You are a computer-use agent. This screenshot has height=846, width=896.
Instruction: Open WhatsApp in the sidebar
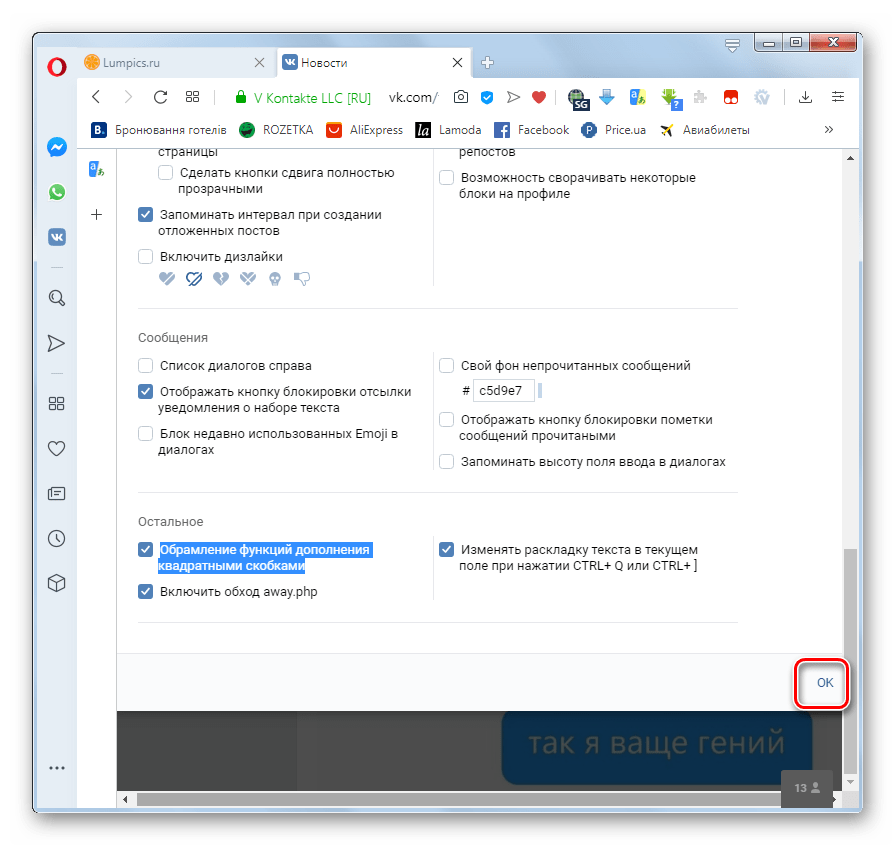pyautogui.click(x=57, y=192)
